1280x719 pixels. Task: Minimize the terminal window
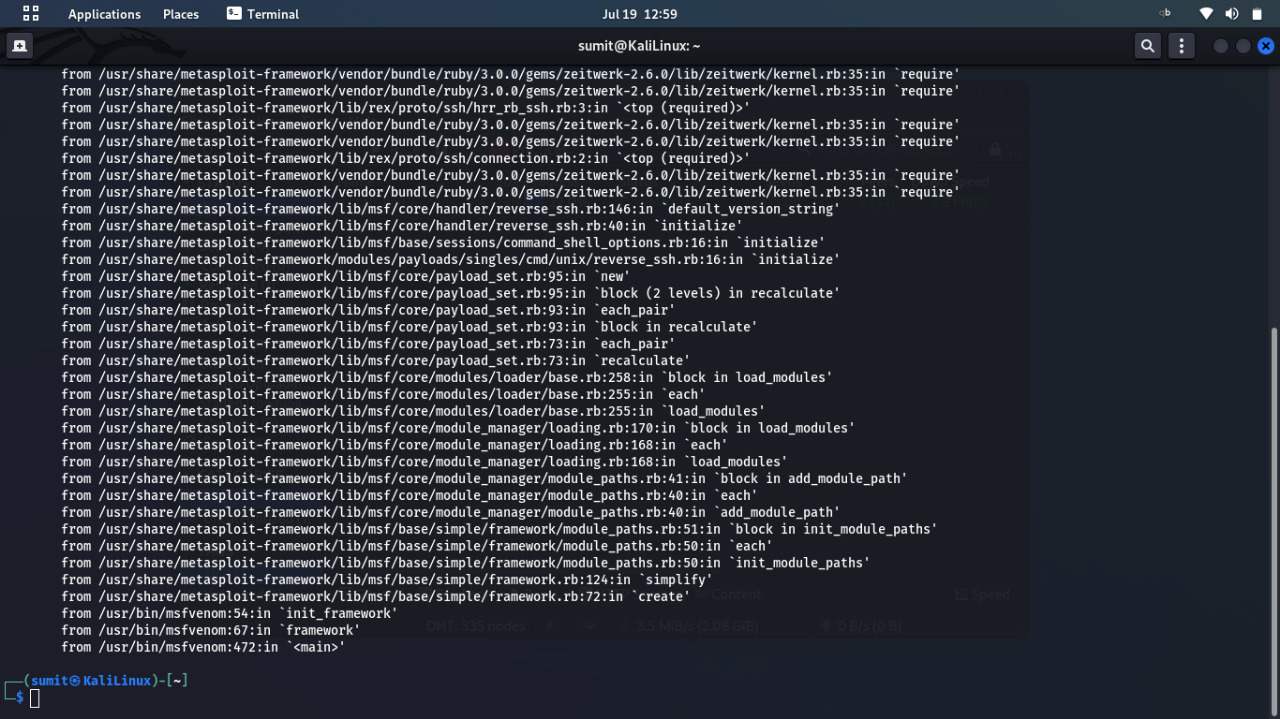tap(1220, 46)
